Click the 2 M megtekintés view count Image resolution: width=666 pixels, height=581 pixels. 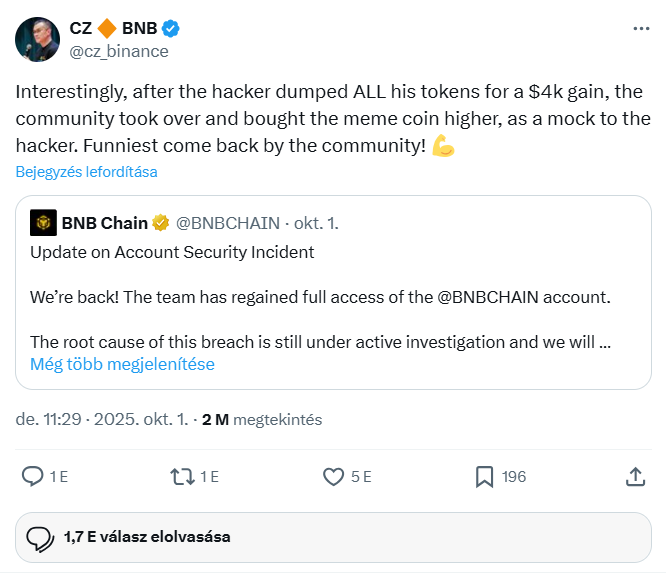click(x=261, y=420)
